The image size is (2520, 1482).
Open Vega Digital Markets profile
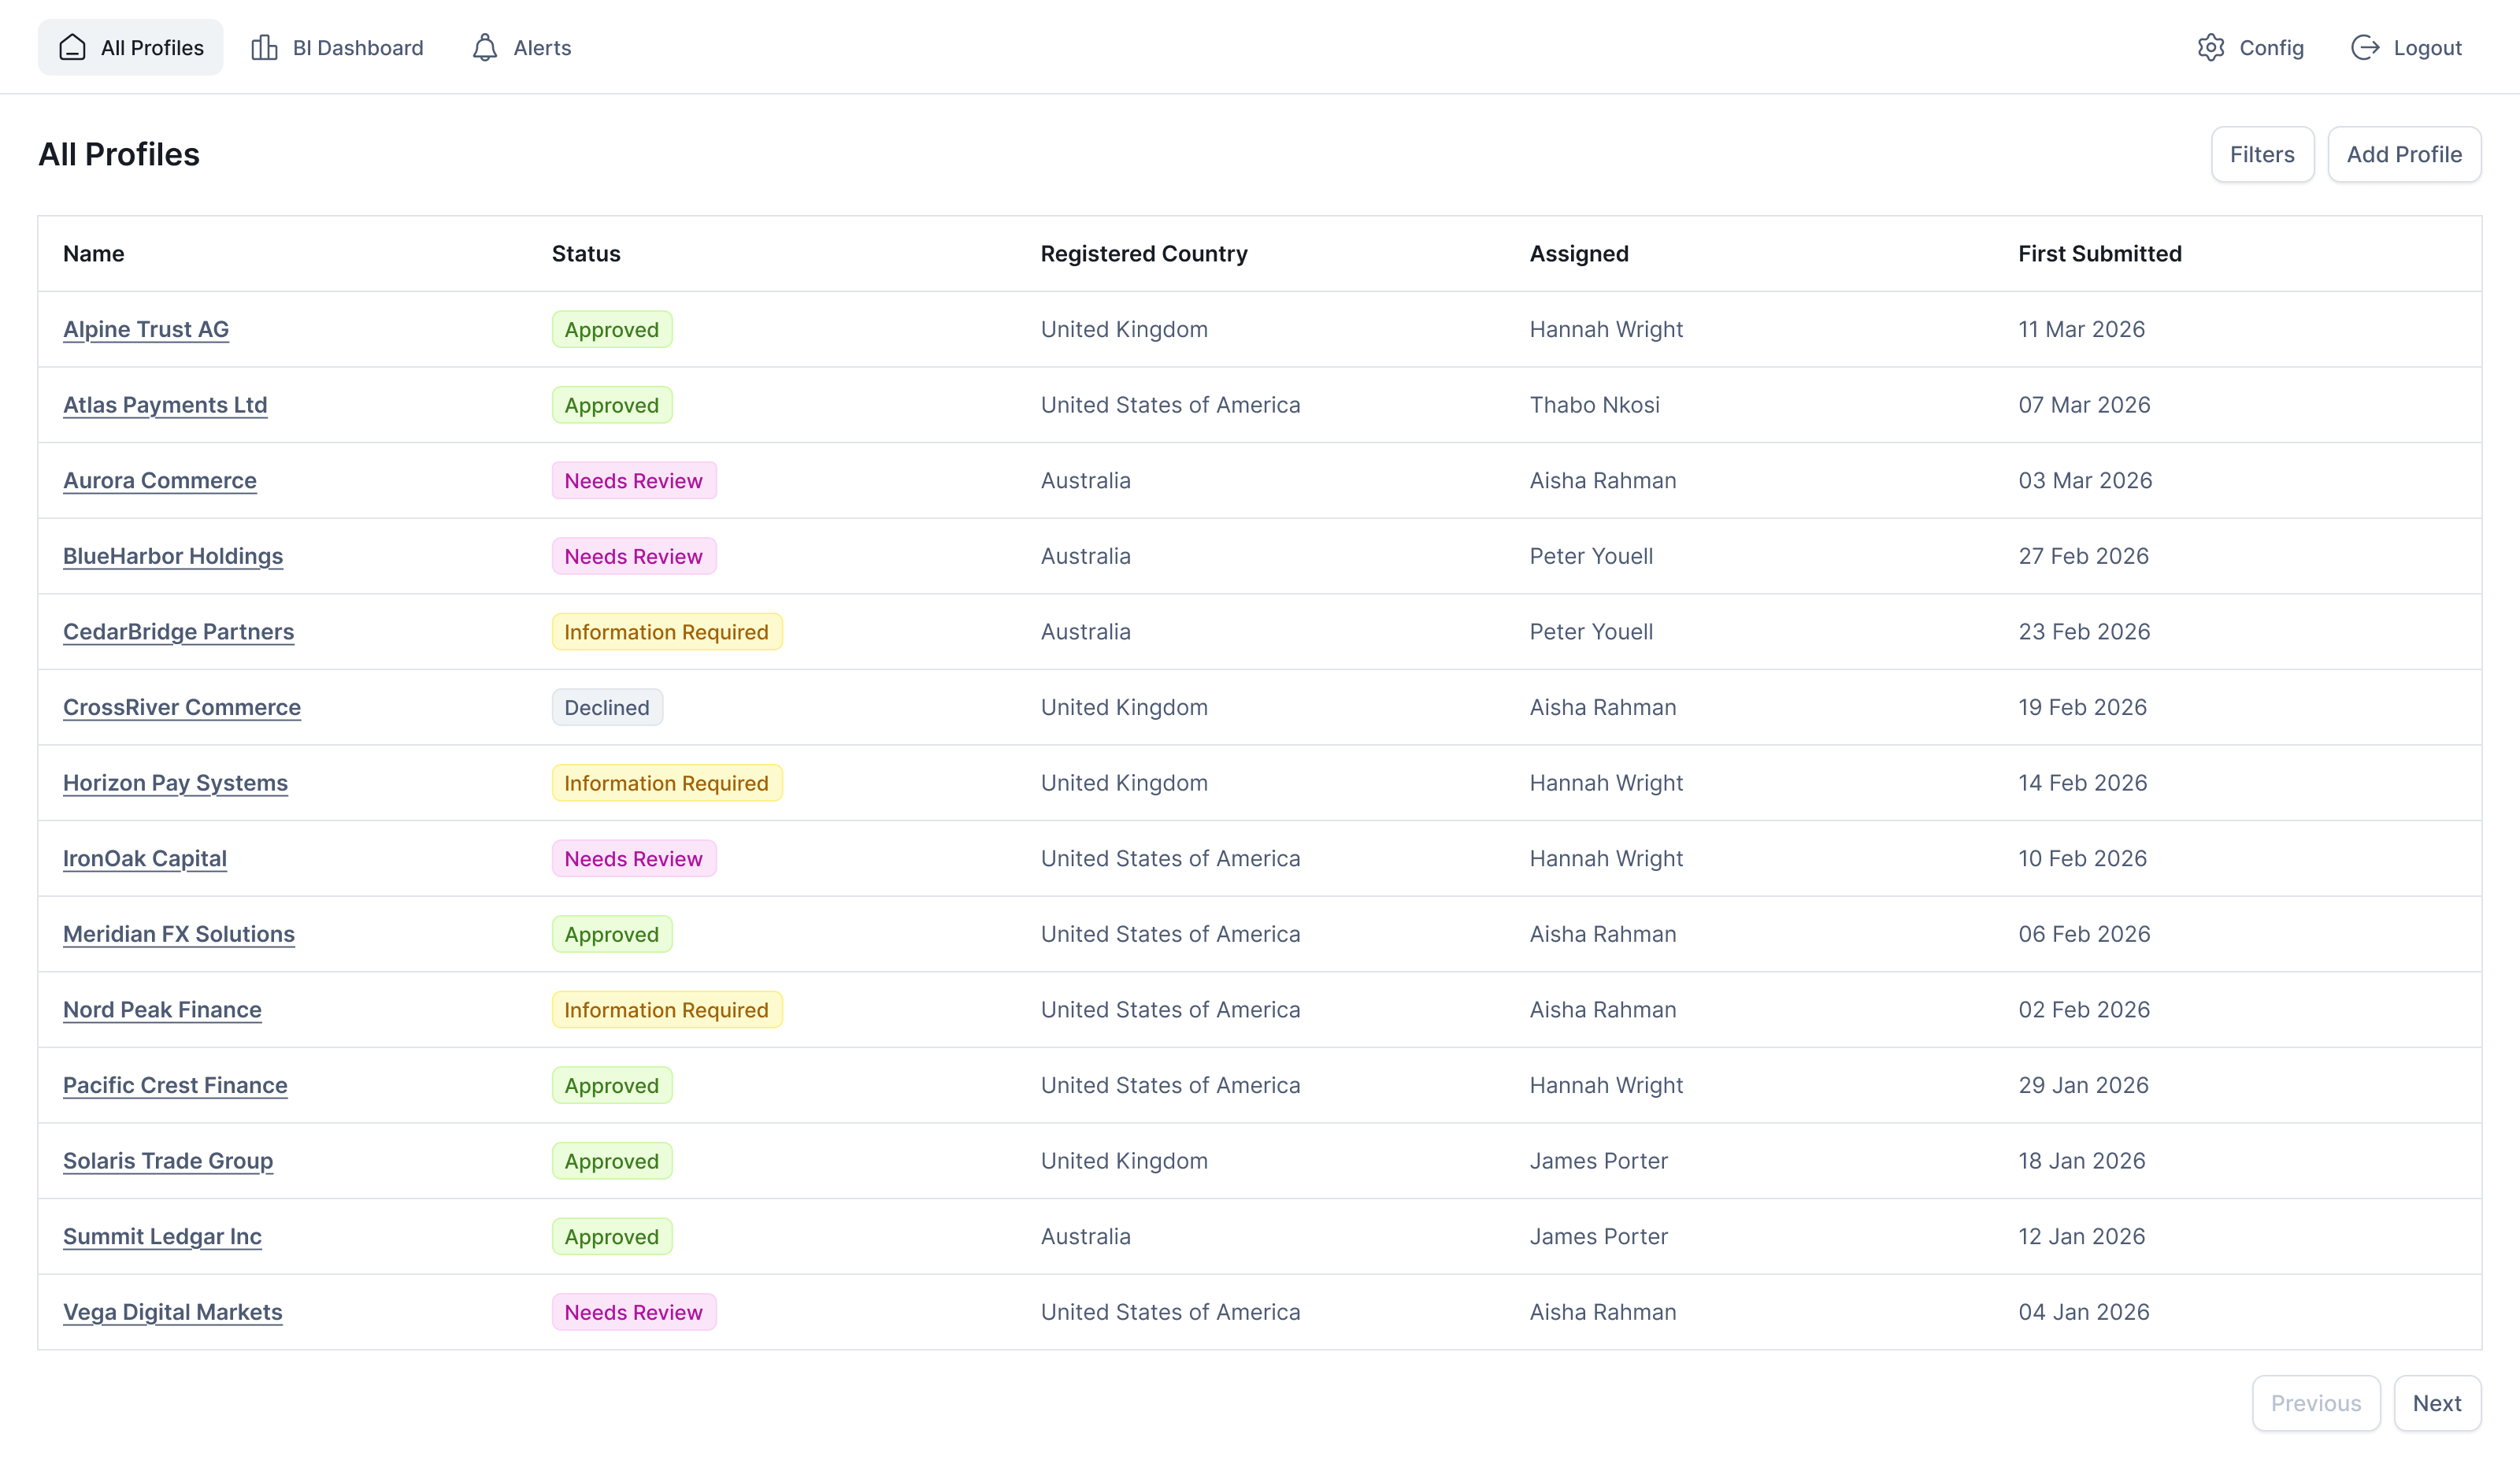pyautogui.click(x=173, y=1312)
